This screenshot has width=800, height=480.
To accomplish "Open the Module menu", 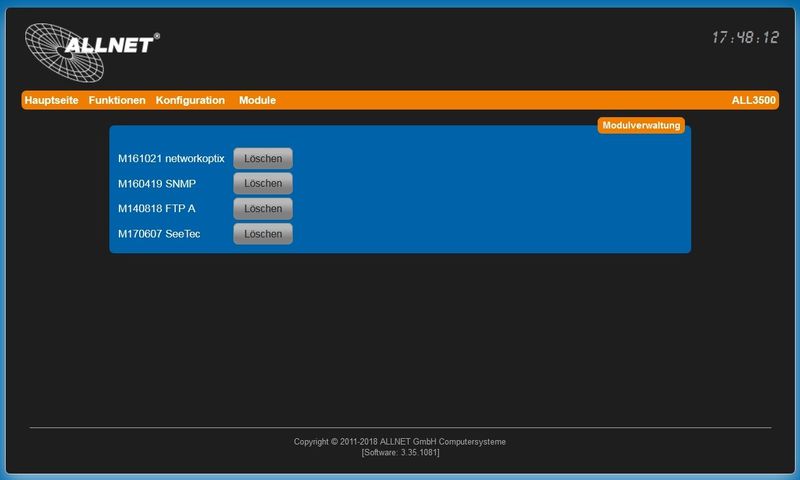I will (x=257, y=100).
